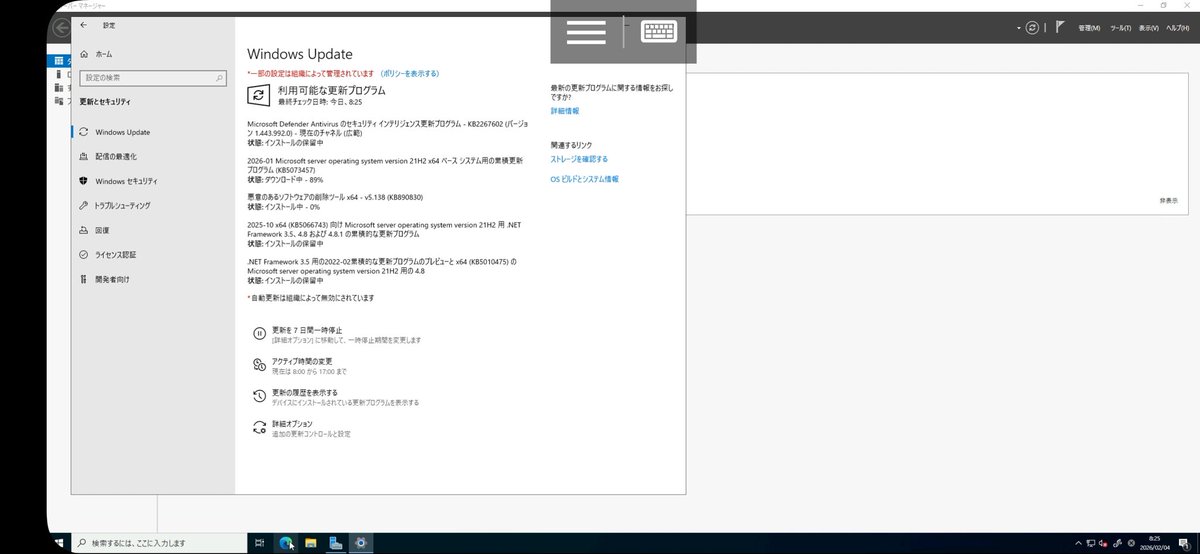This screenshot has height=554, width=1200.
Task: Open Server Manager dropdown arrow near refresh
Action: coord(1019,28)
